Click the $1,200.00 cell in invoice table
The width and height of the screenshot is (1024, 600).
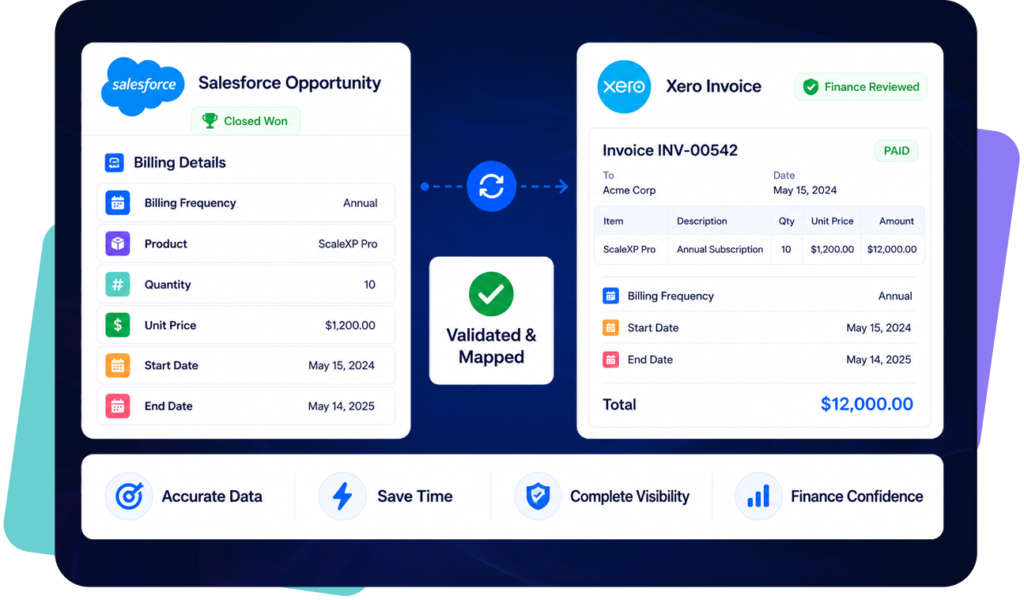(x=832, y=249)
